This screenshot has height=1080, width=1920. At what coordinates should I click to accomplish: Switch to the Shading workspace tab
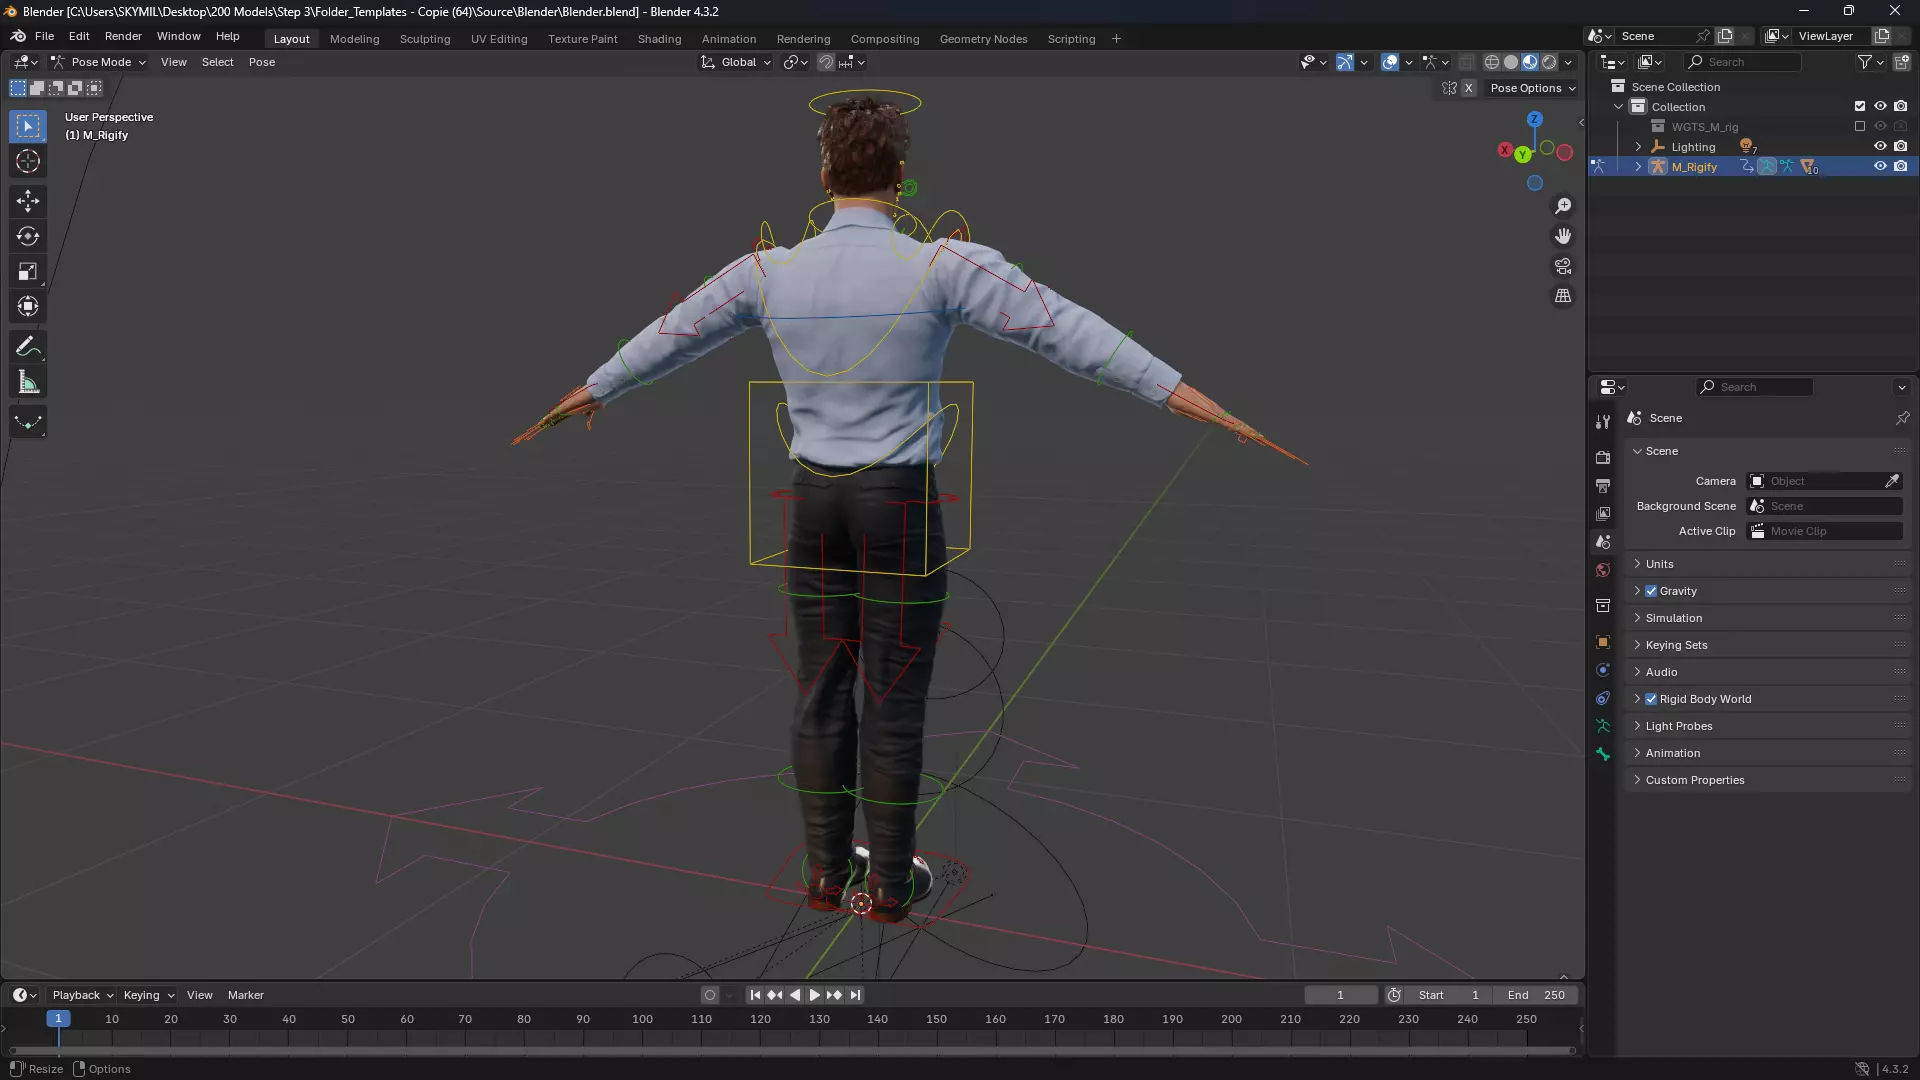click(x=659, y=39)
